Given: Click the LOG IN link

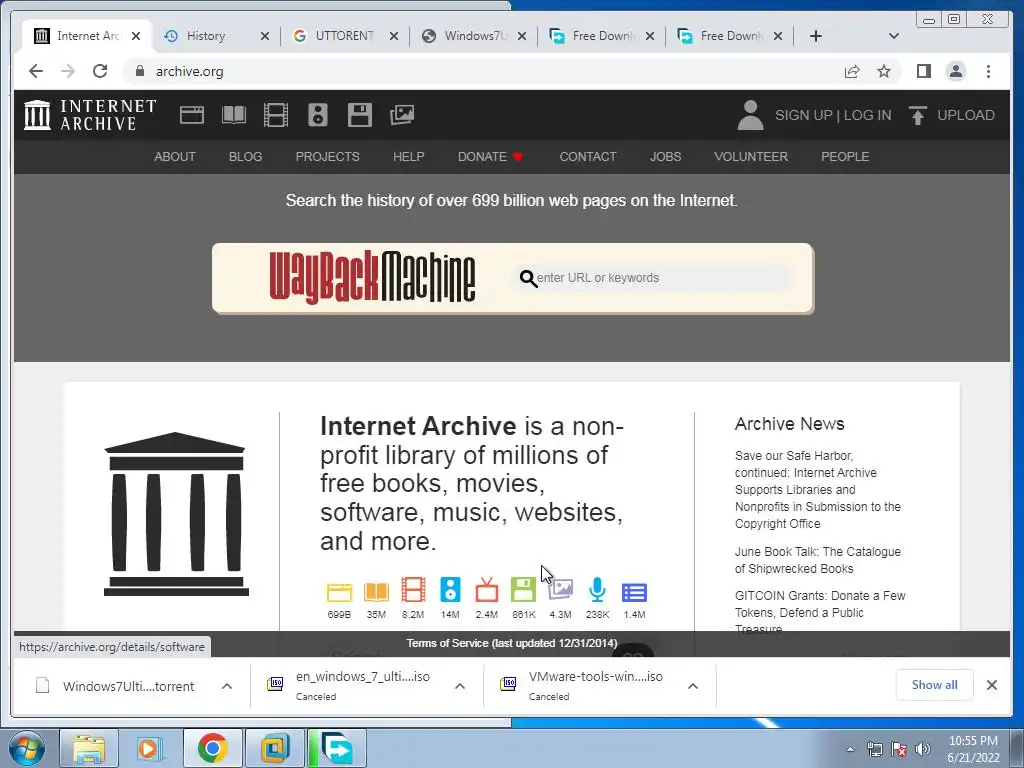Looking at the screenshot, I should pos(867,115).
